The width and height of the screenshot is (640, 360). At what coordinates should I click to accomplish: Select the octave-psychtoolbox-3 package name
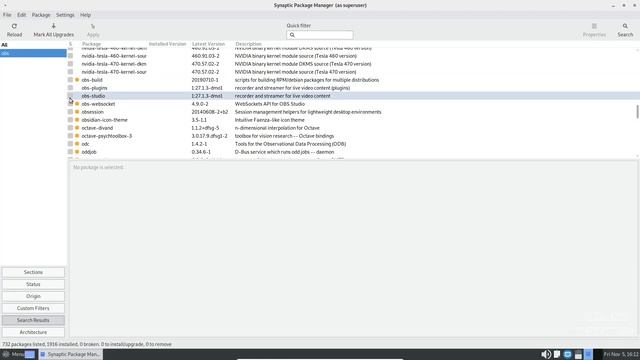107,136
